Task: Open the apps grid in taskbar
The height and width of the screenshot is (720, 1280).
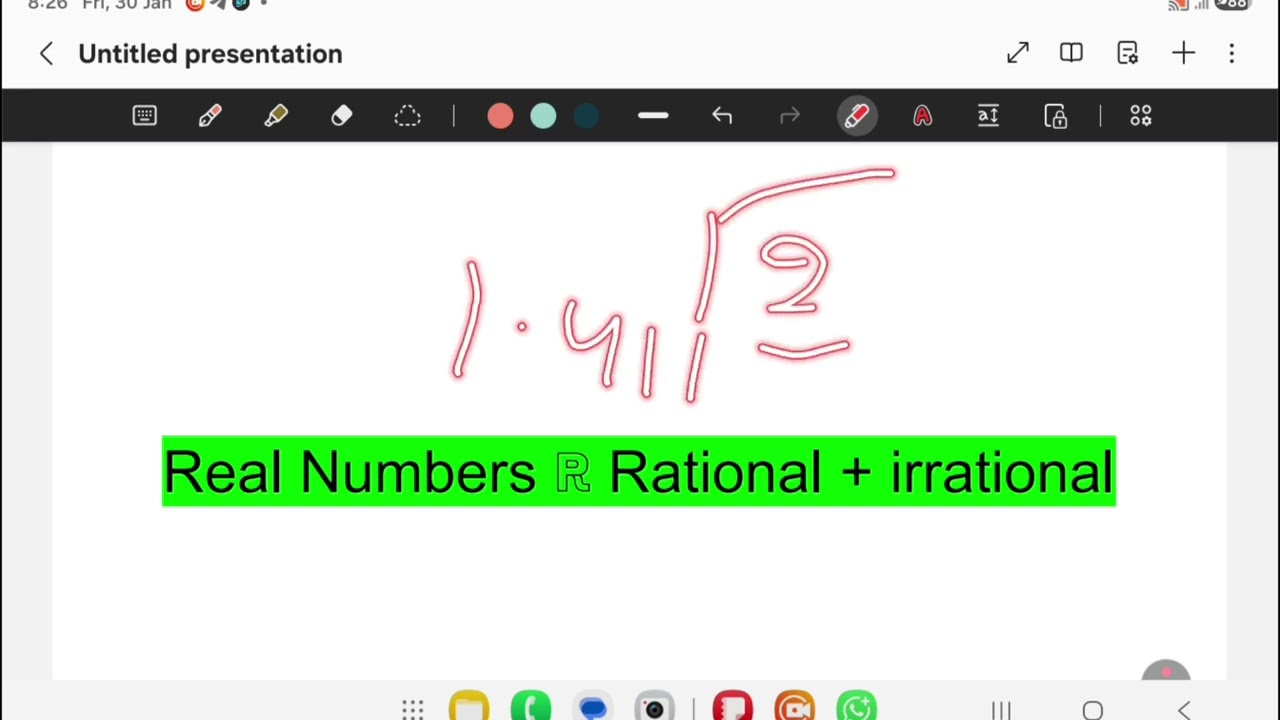Action: [413, 709]
